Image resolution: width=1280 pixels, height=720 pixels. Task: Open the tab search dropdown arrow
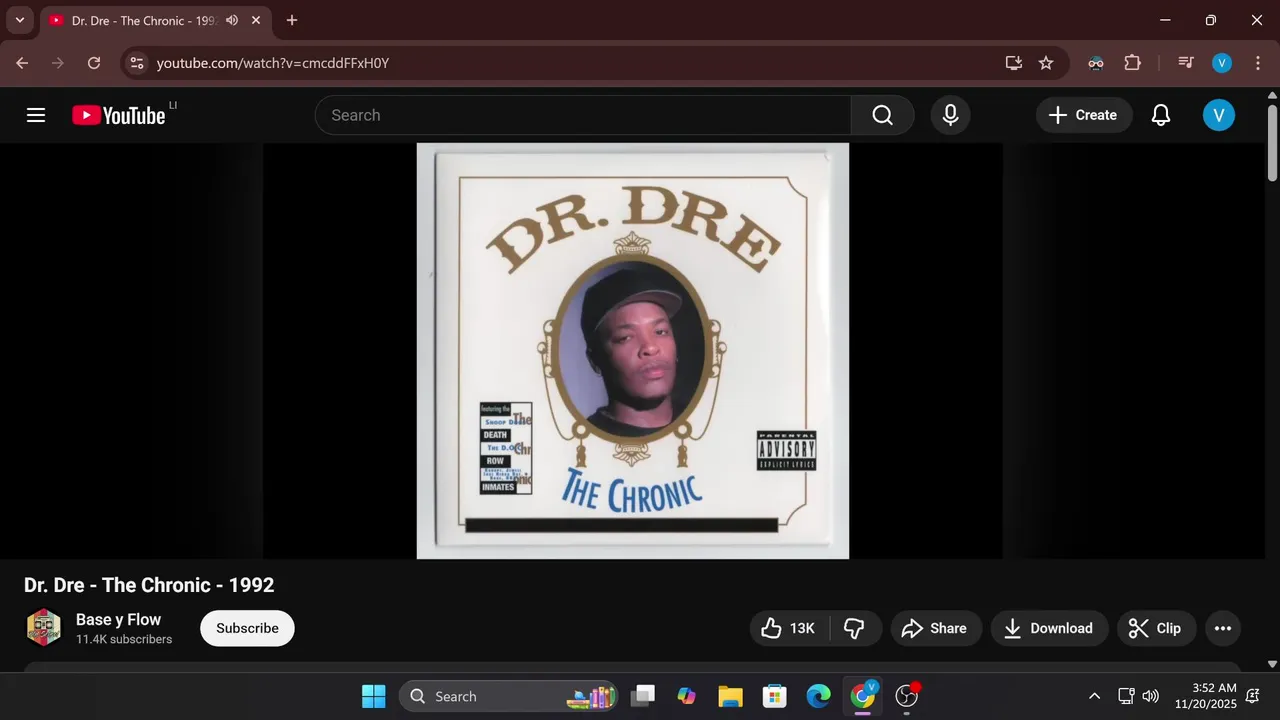tap(19, 20)
